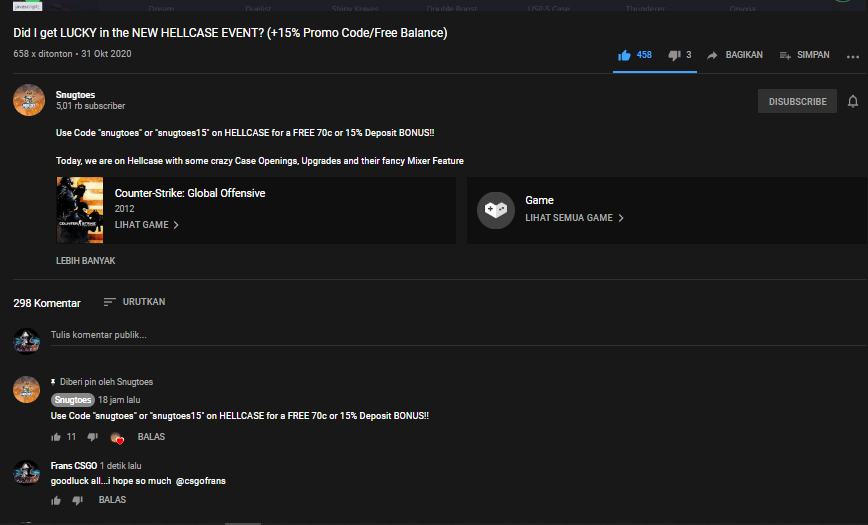Screen dimensions: 868x525
Task: Click the creator heart on pinned comment
Action: tap(117, 438)
